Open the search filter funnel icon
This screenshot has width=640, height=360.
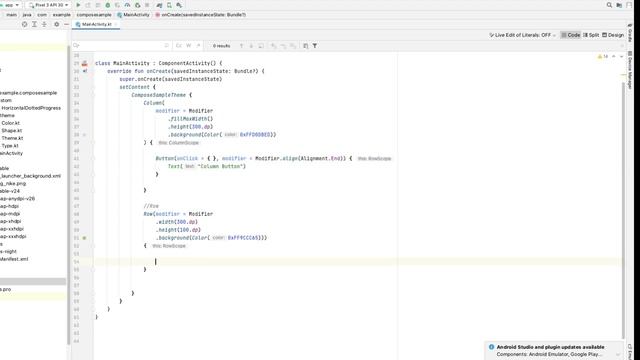click(x=315, y=46)
